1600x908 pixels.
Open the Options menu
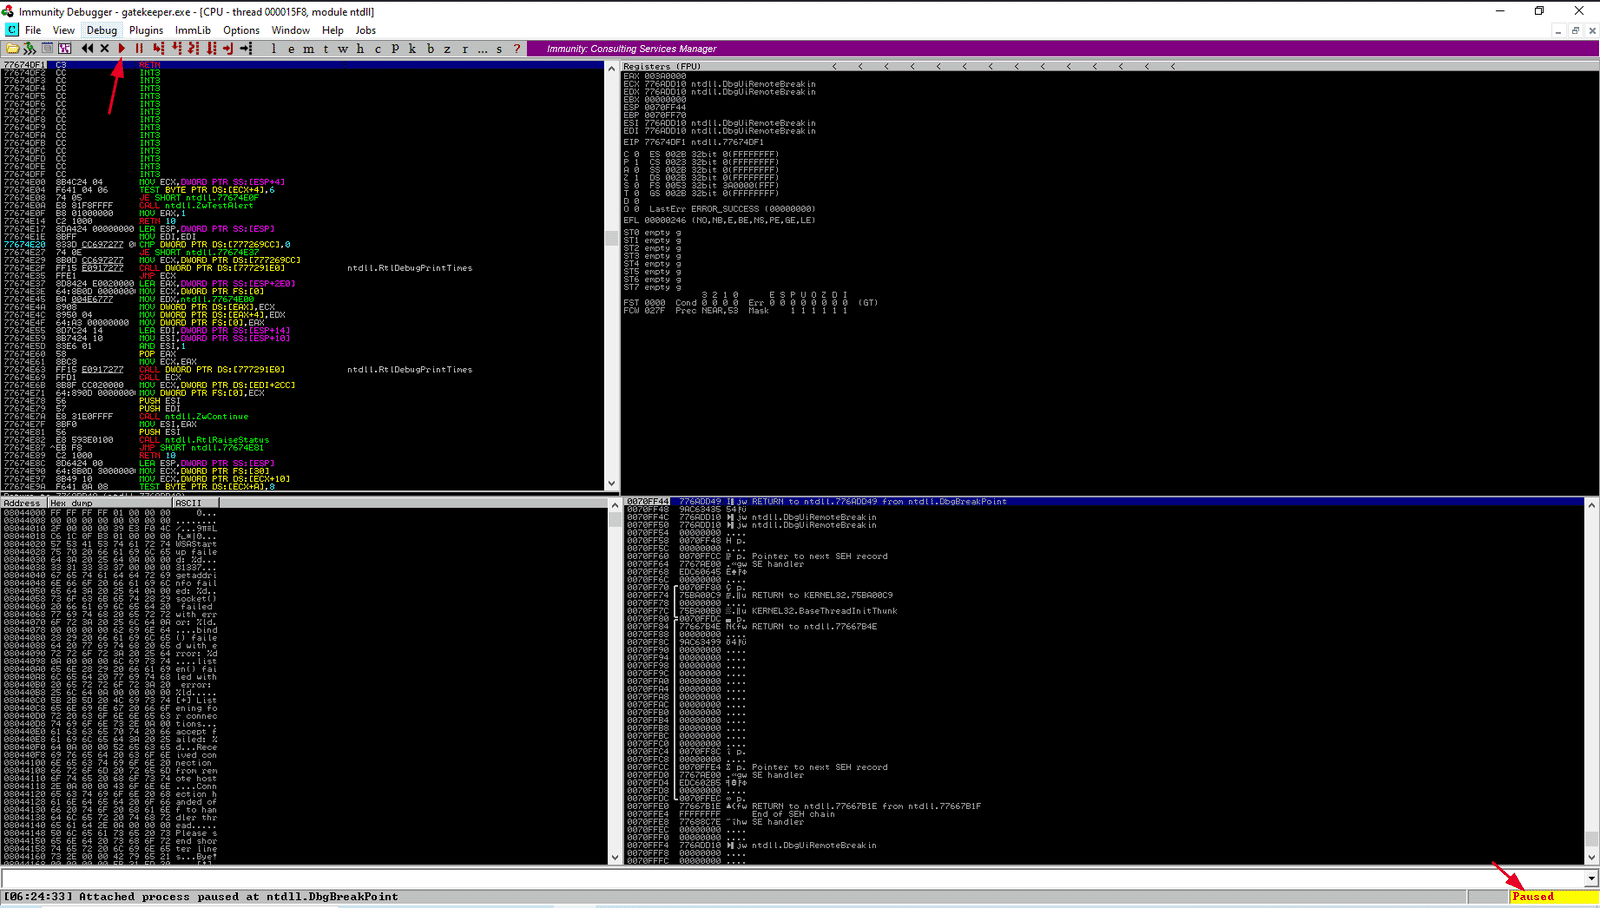(241, 30)
